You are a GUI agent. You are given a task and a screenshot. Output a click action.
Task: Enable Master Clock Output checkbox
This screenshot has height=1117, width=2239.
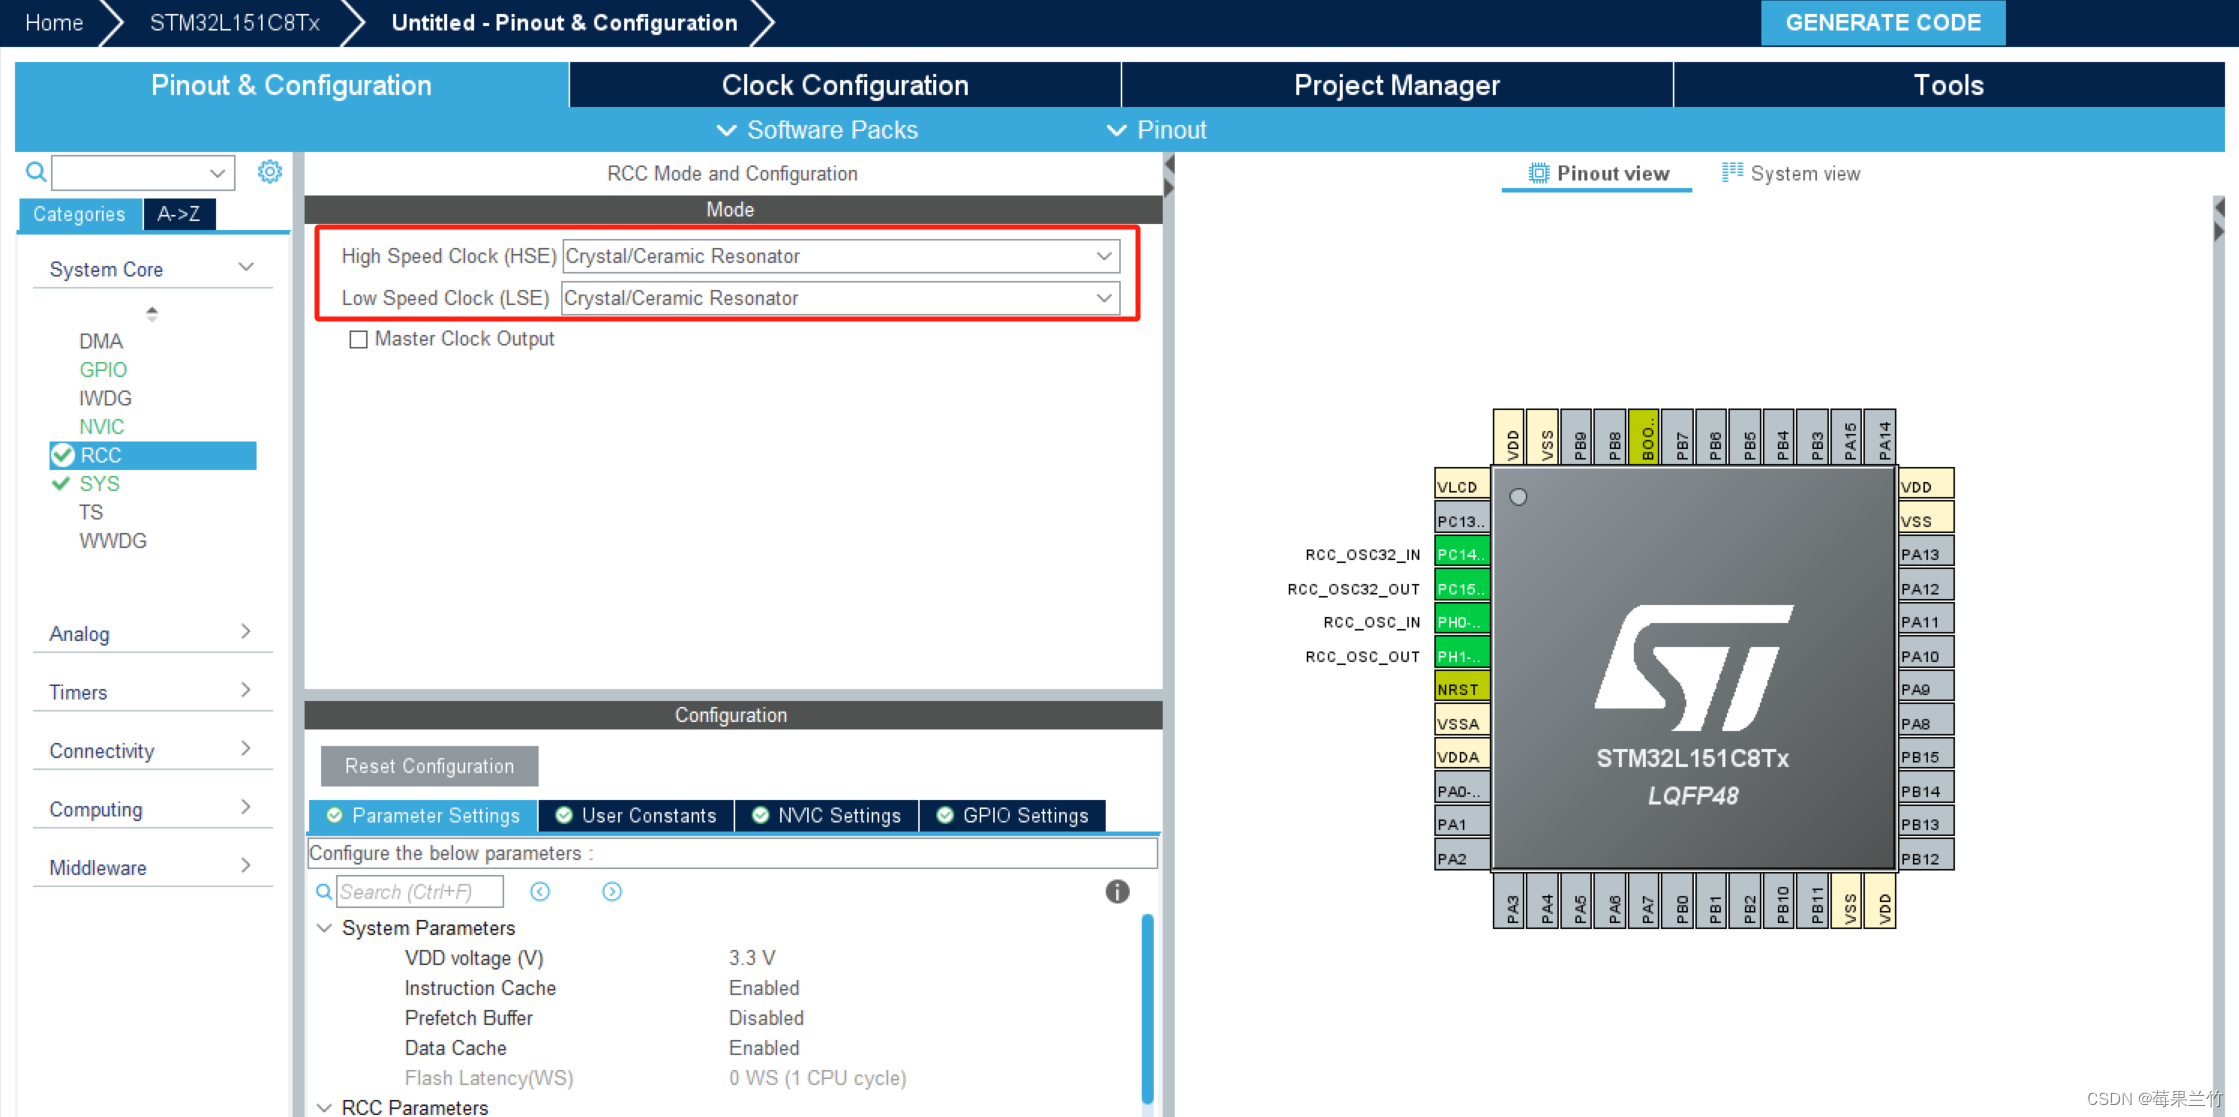point(358,339)
